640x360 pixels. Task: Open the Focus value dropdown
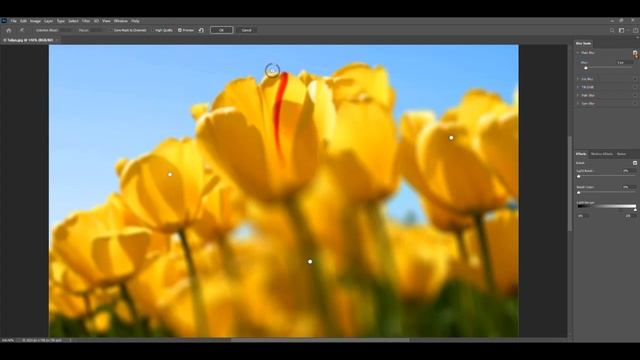96,30
